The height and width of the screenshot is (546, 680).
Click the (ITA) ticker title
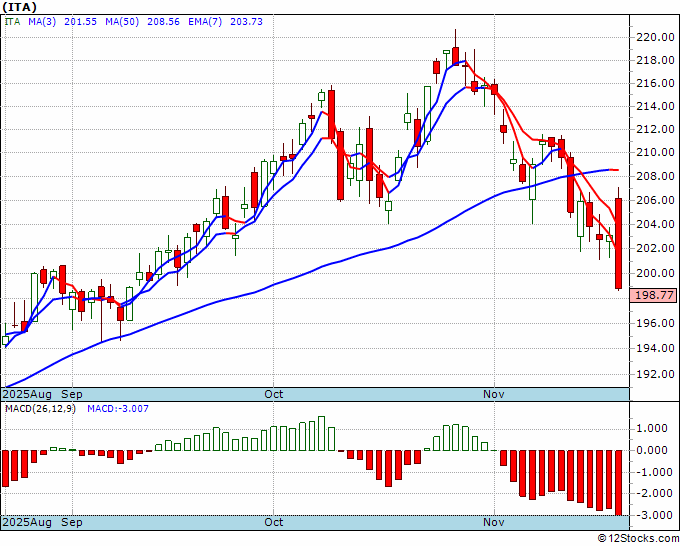click(x=20, y=7)
